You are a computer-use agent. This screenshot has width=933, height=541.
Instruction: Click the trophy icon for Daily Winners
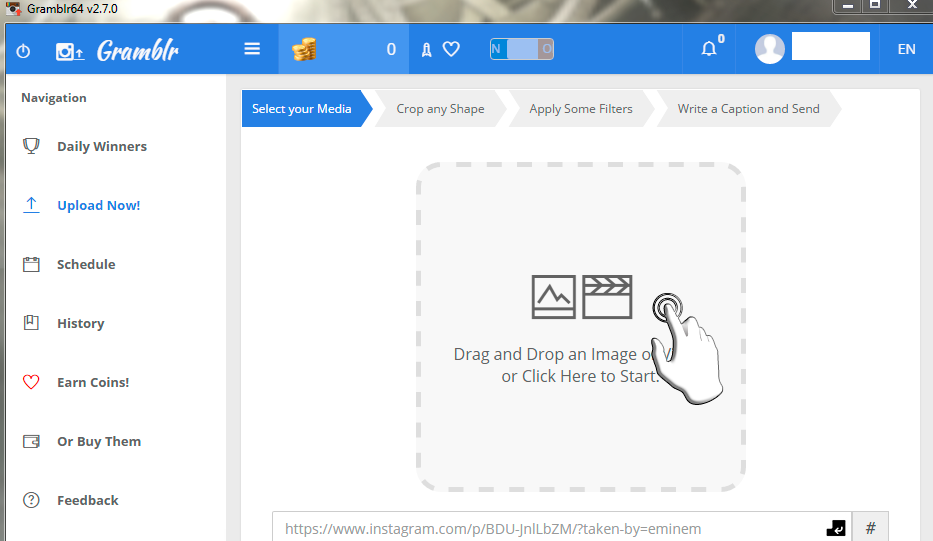click(x=31, y=146)
